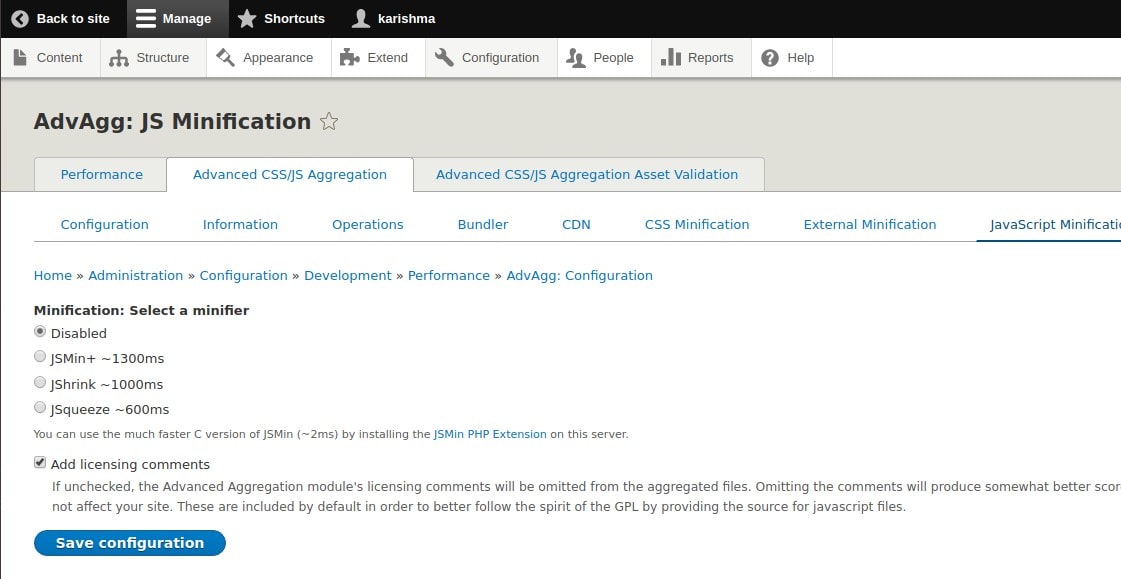1121x579 pixels.
Task: Go to Configuration breadcrumb link
Action: [x=243, y=275]
